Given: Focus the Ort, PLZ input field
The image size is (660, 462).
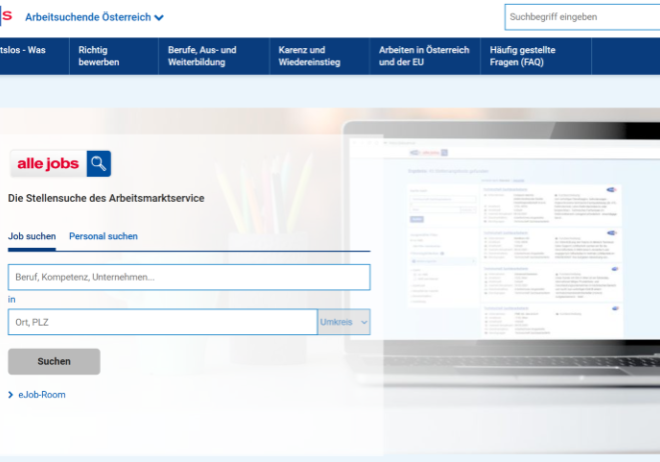Looking at the screenshot, I should (162, 322).
